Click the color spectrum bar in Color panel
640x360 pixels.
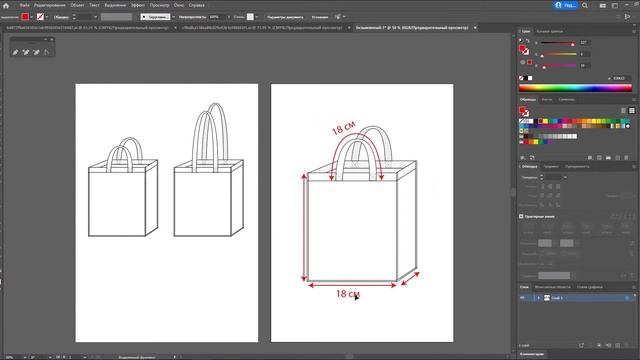point(575,88)
